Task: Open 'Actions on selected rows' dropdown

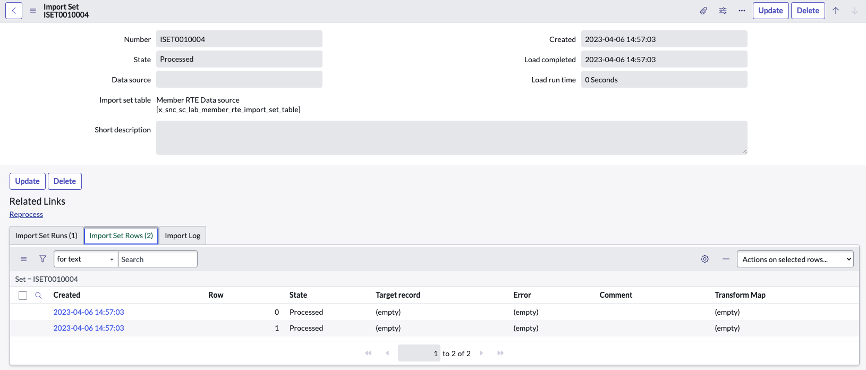Action: [x=795, y=259]
